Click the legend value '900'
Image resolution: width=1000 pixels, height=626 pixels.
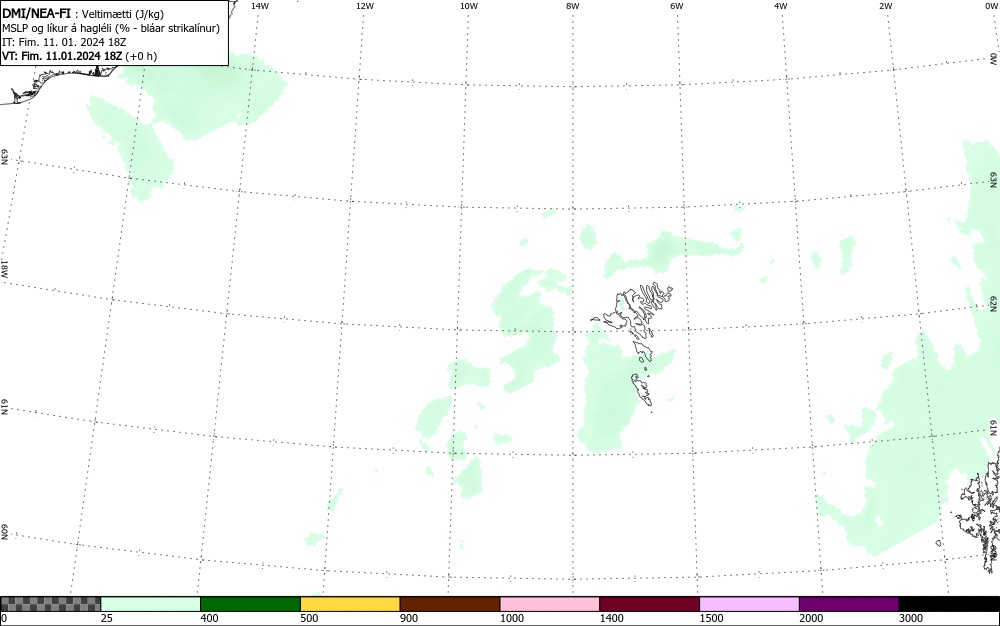tap(409, 618)
